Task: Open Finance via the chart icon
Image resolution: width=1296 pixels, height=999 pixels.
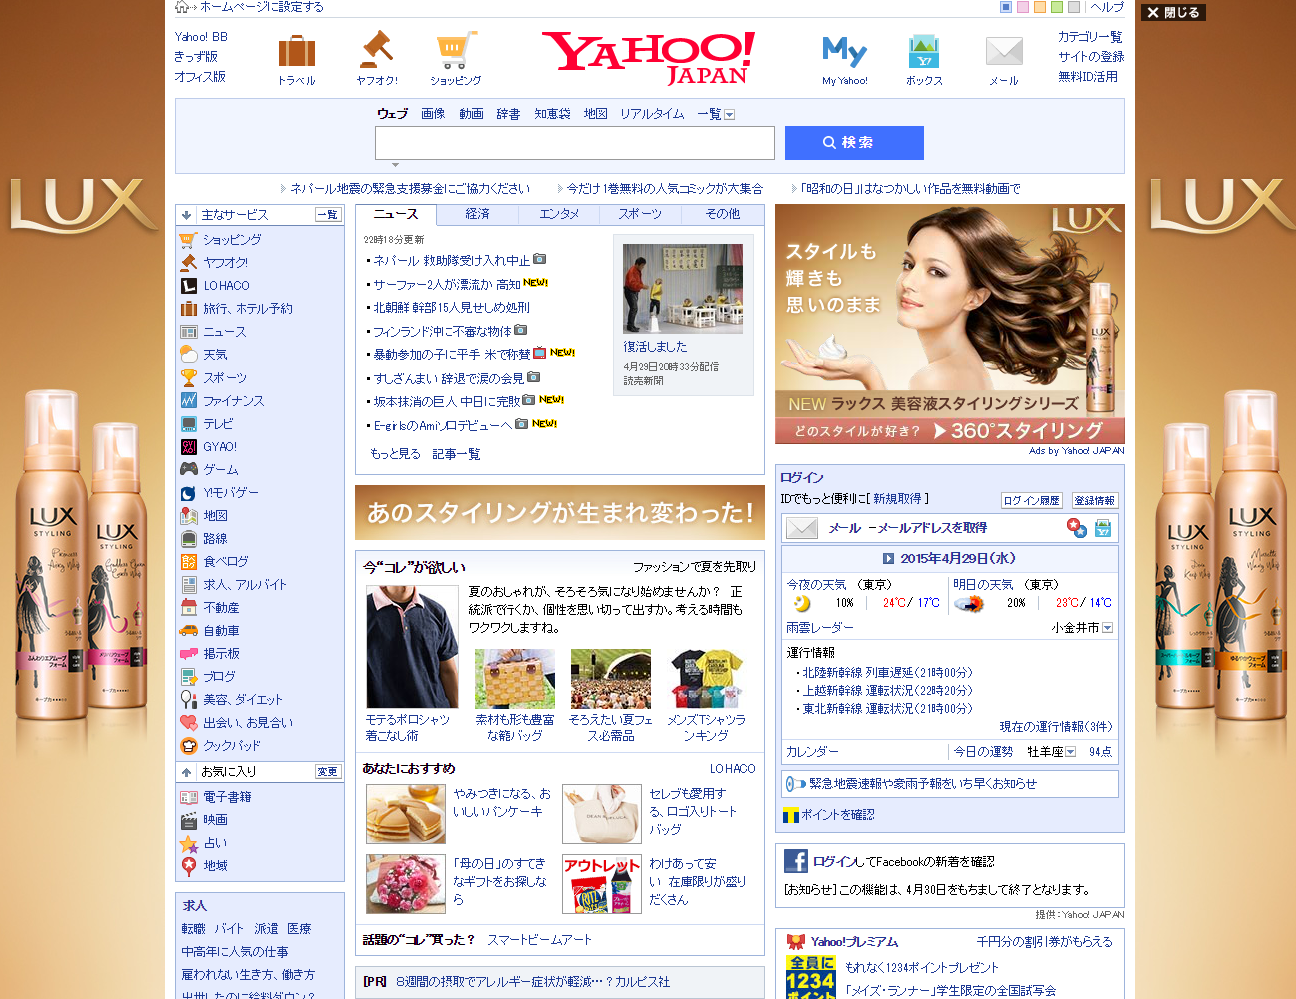Action: [187, 401]
